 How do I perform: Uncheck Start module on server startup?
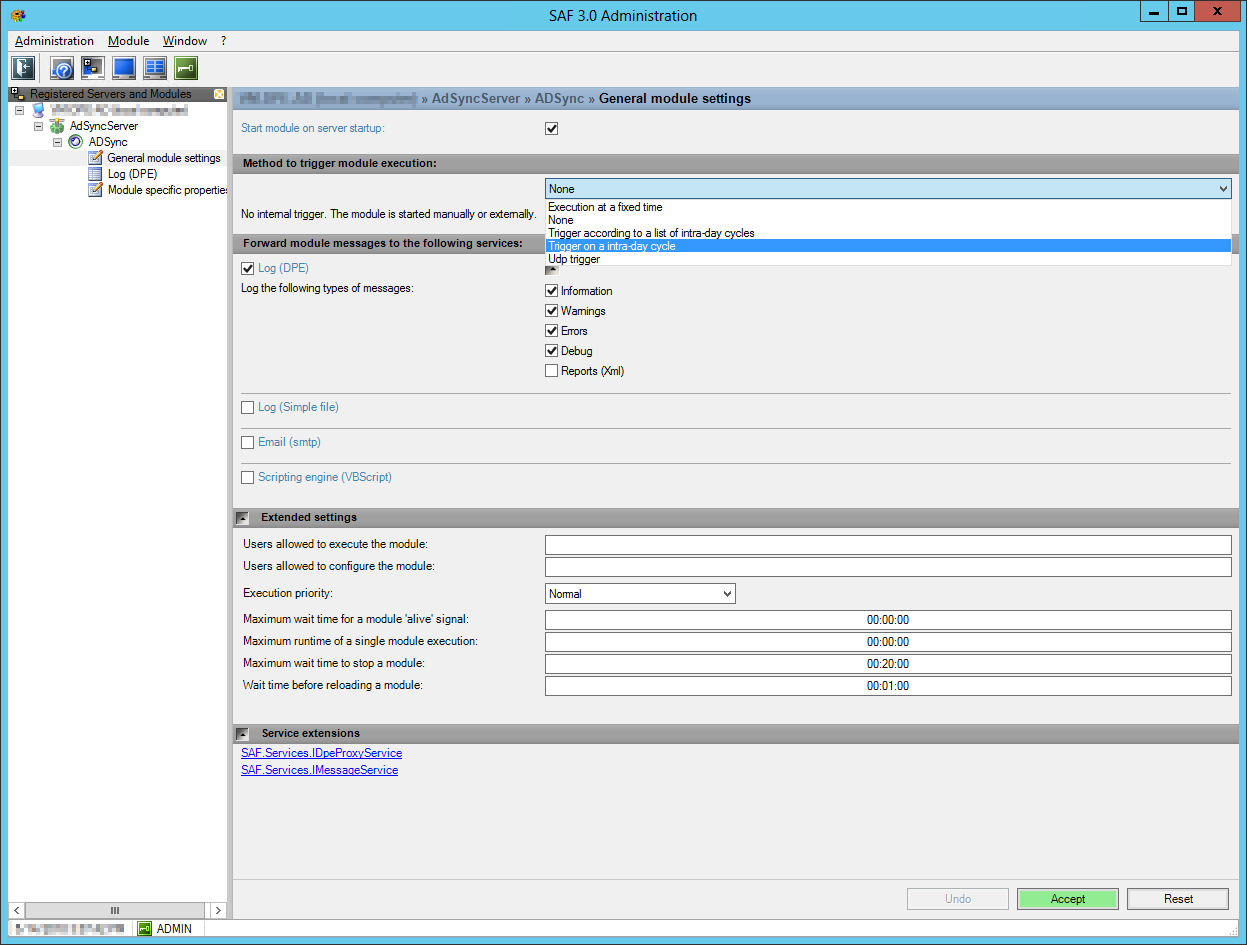click(x=551, y=128)
